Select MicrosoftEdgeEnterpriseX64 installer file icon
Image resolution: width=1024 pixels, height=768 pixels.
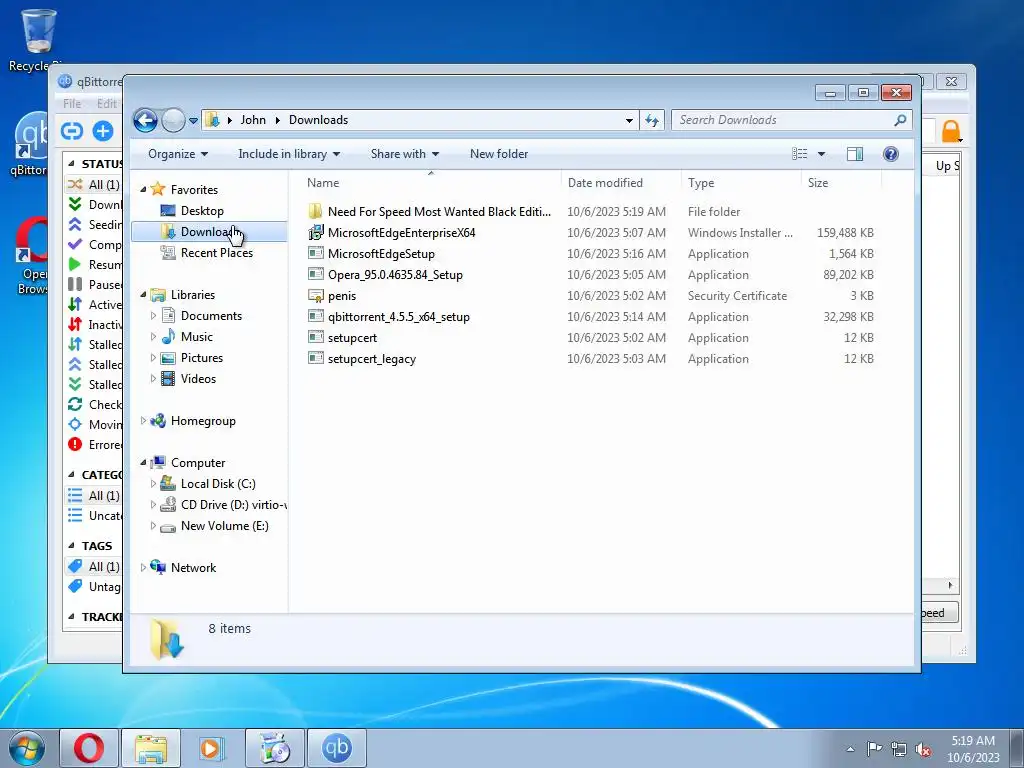point(316,232)
